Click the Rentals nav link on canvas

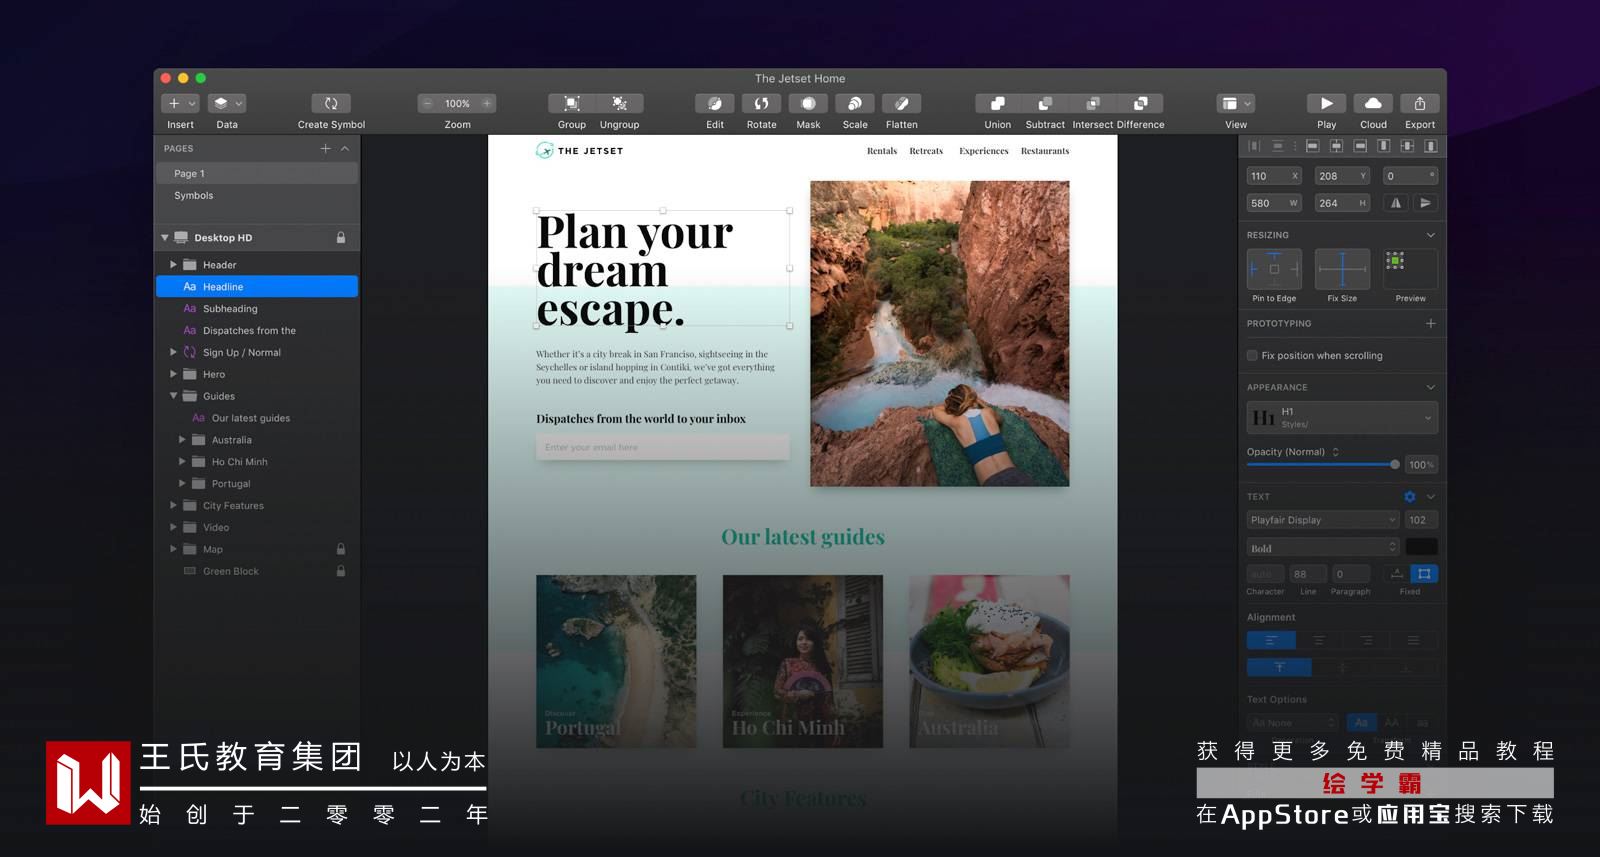click(x=882, y=151)
